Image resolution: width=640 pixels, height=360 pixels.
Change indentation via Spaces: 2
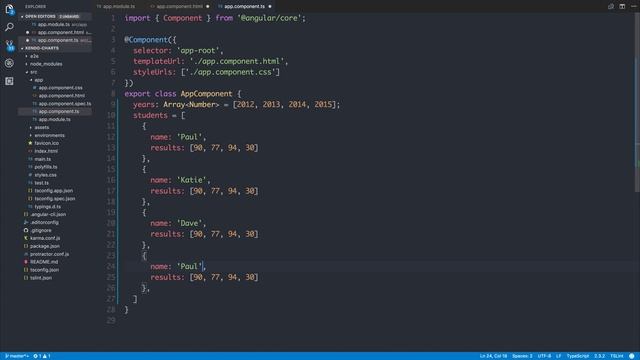[522, 356]
